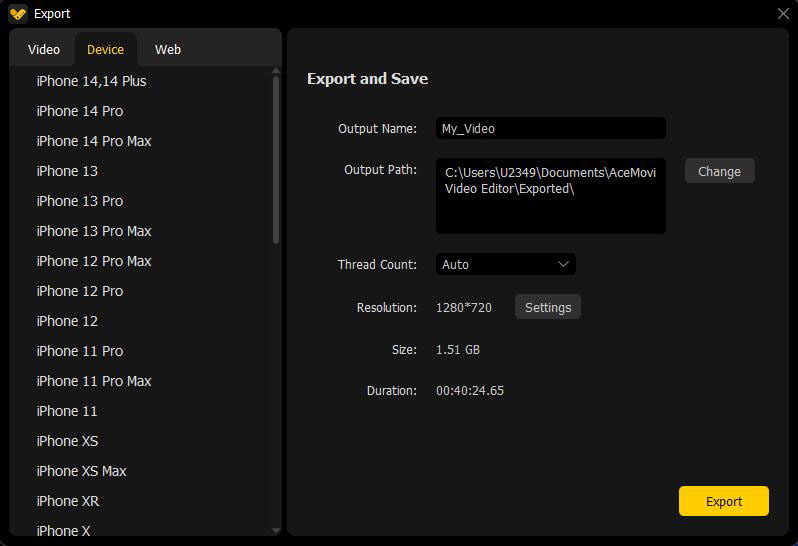Click the 00:40:24.65 duration value
Screen dimensions: 798x546
pos(470,391)
